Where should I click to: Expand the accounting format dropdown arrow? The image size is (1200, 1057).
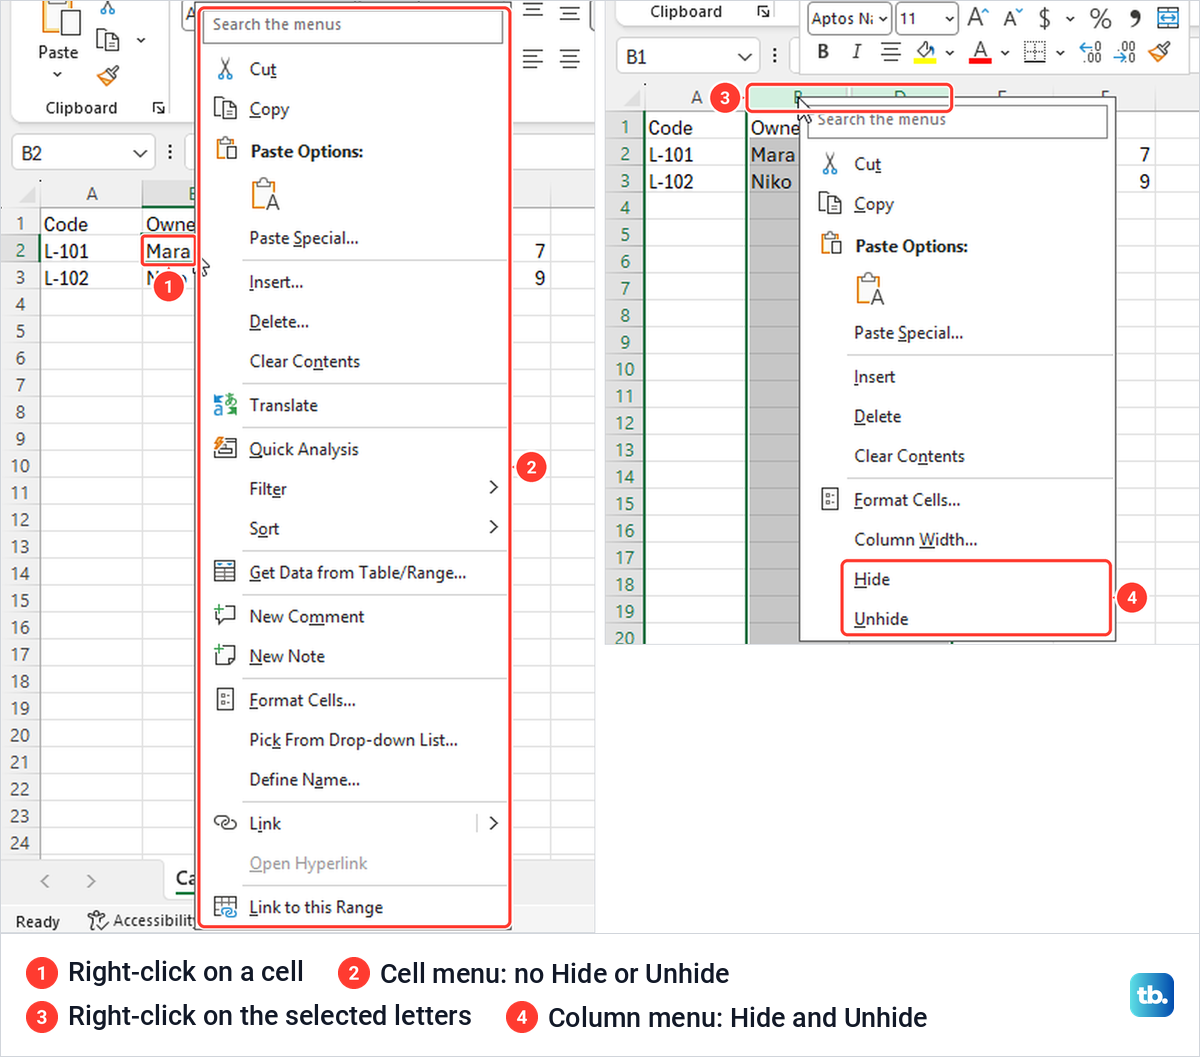(1069, 18)
